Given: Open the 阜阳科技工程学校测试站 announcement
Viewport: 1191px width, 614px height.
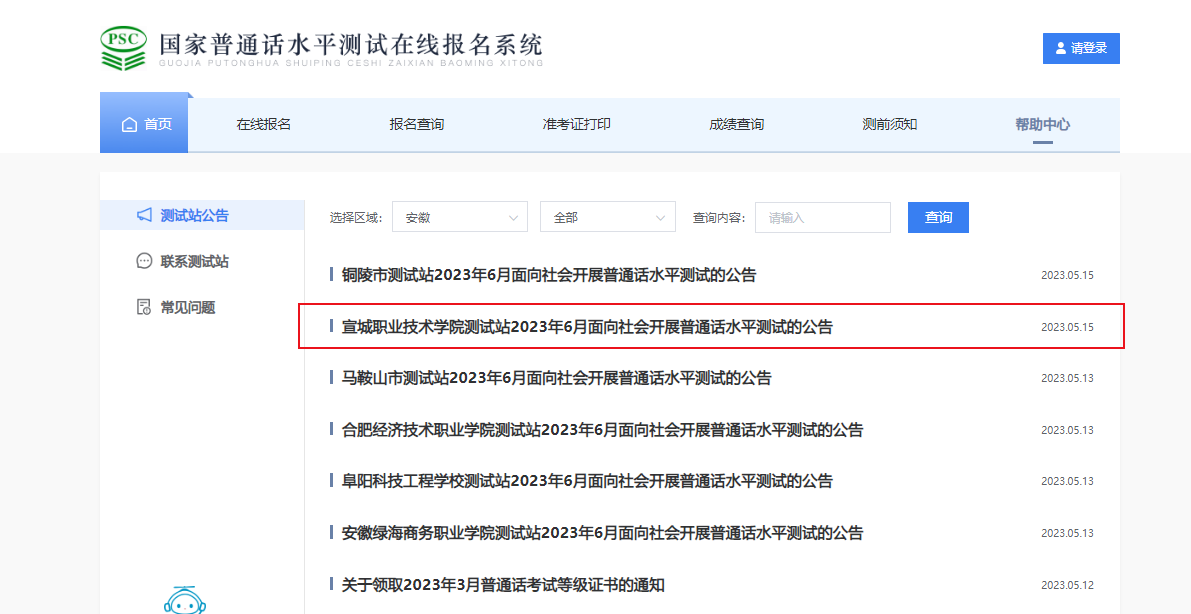Looking at the screenshot, I should 586,480.
